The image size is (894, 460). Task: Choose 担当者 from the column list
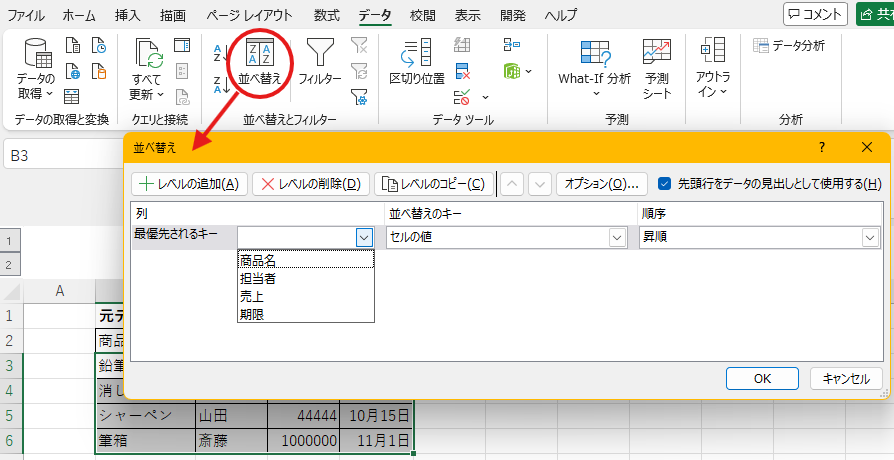pyautogui.click(x=306, y=279)
